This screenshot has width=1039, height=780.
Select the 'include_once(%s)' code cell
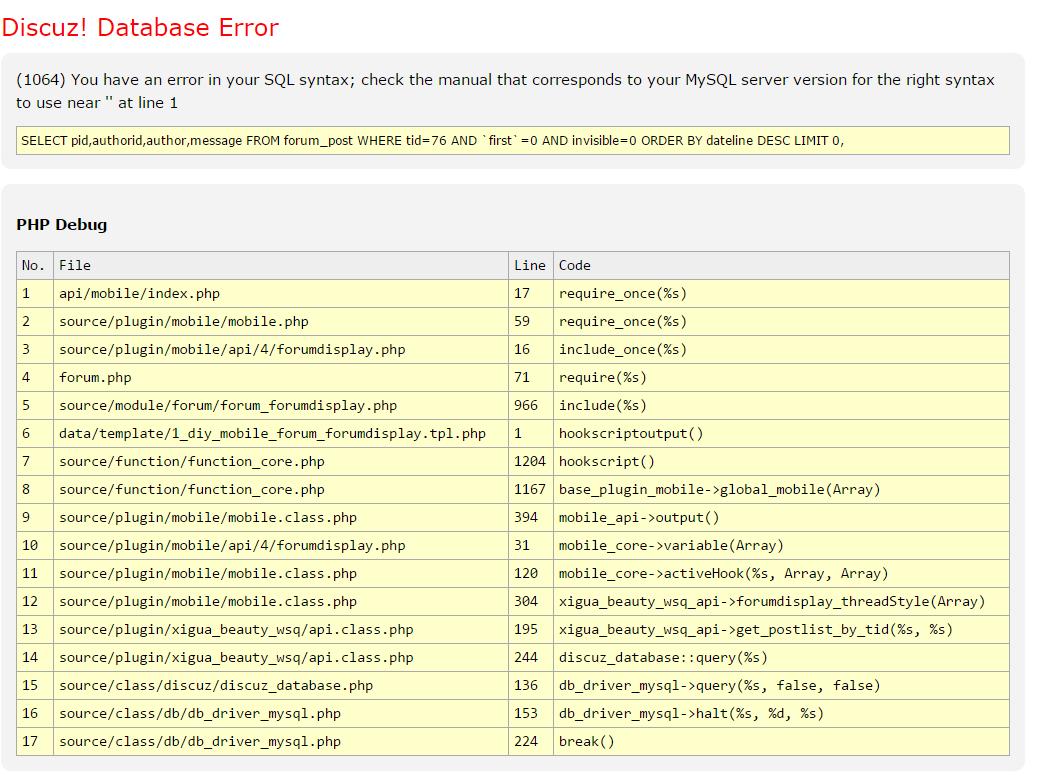pos(781,349)
